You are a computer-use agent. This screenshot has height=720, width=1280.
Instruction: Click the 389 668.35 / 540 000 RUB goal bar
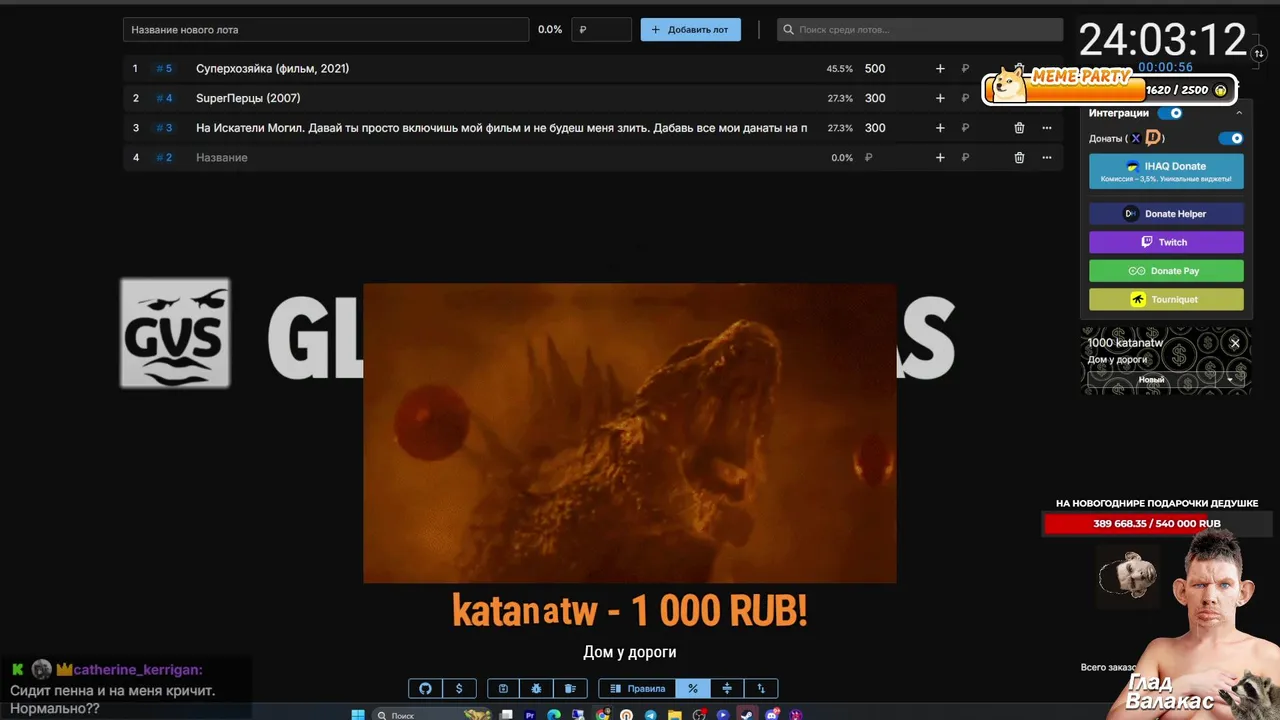pyautogui.click(x=1156, y=524)
